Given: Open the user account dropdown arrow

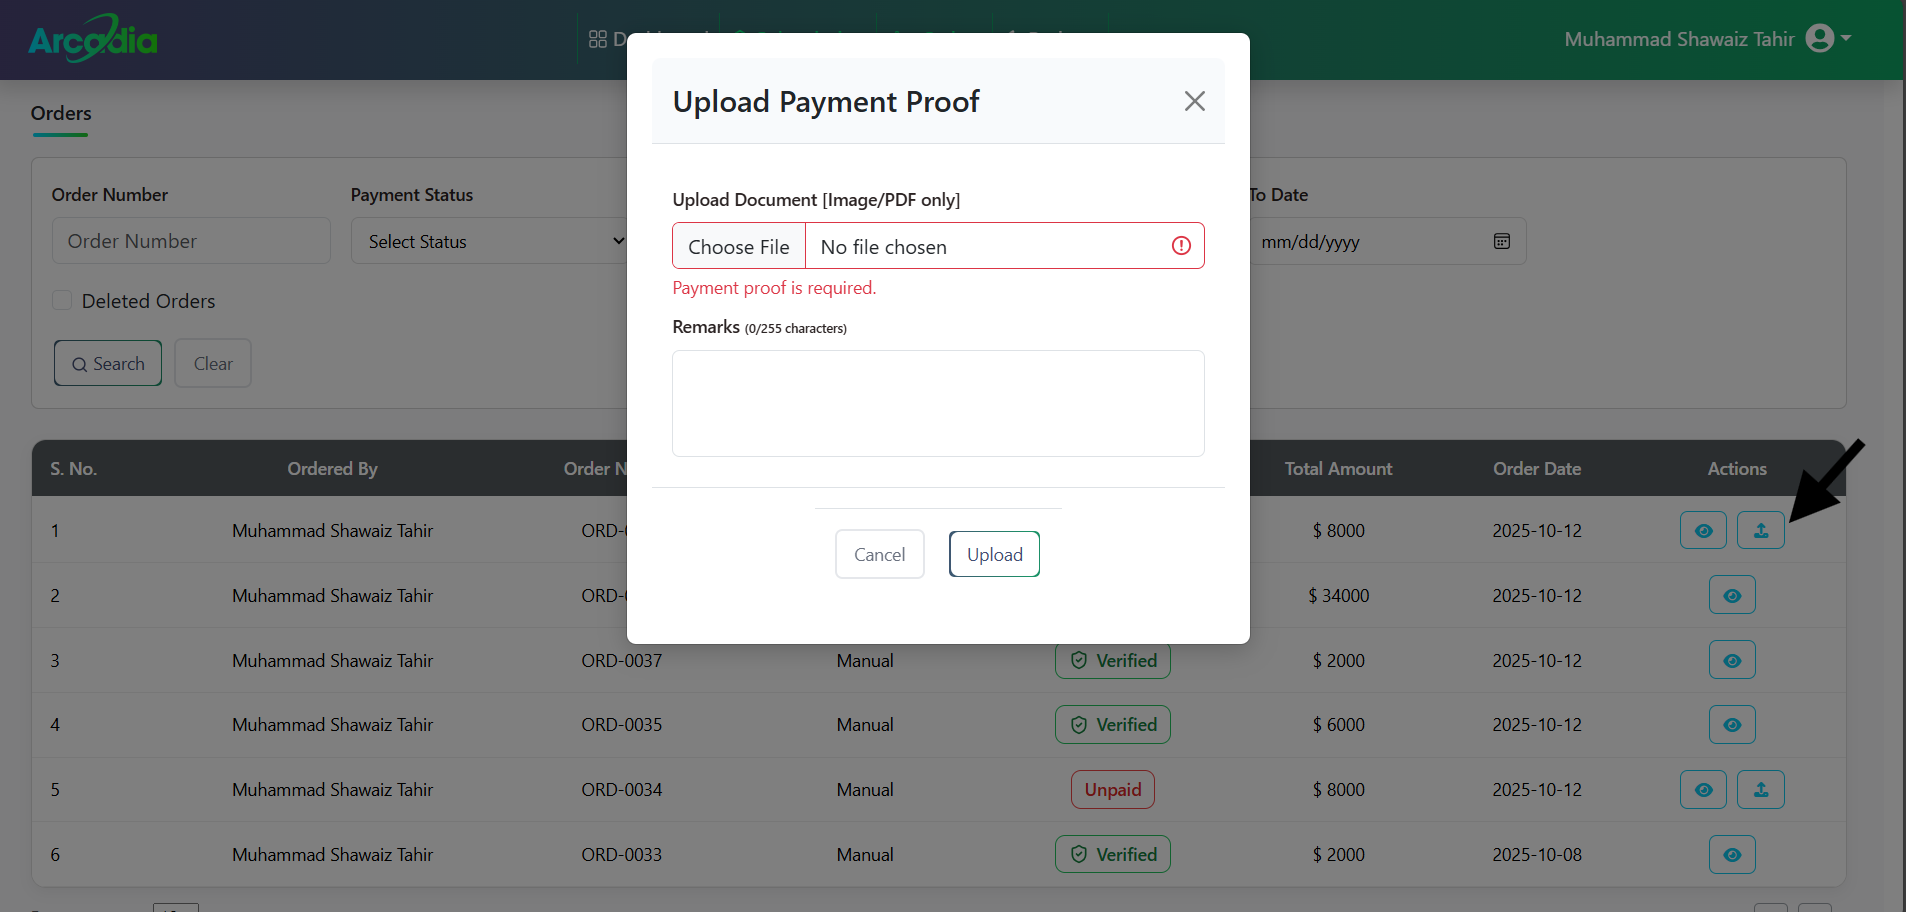Looking at the screenshot, I should (1846, 39).
